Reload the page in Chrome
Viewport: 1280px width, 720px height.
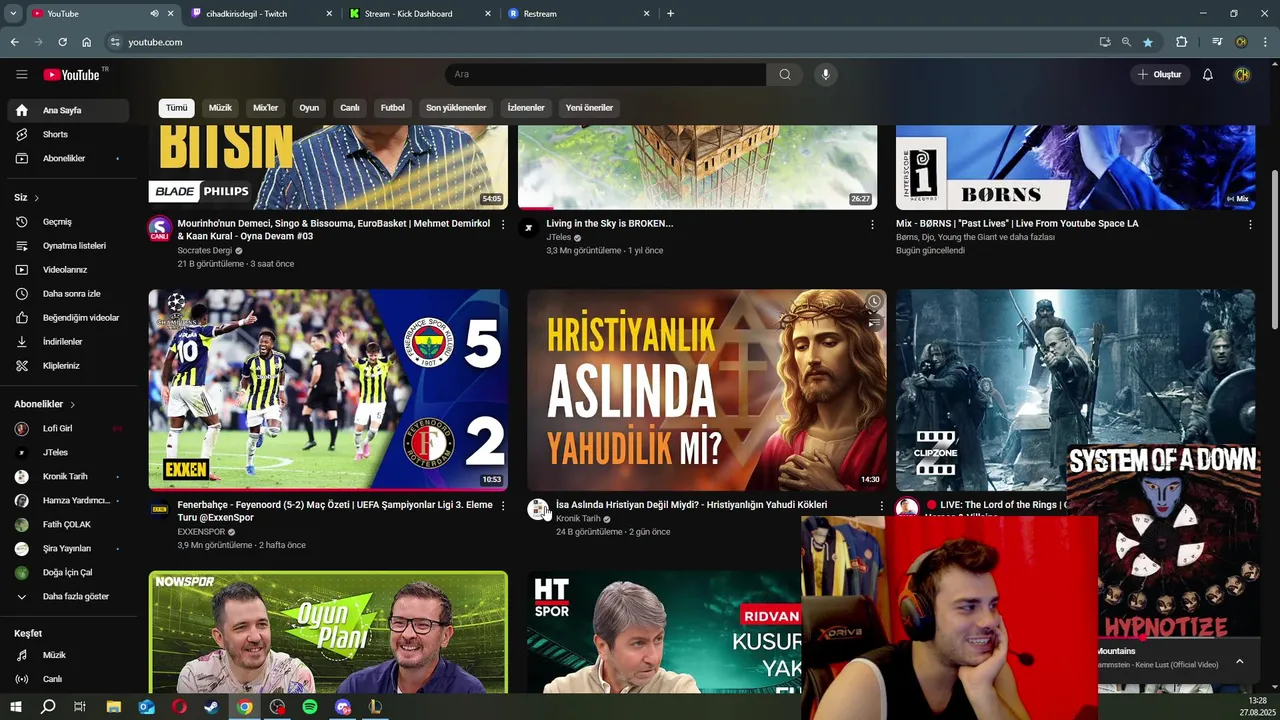[62, 42]
